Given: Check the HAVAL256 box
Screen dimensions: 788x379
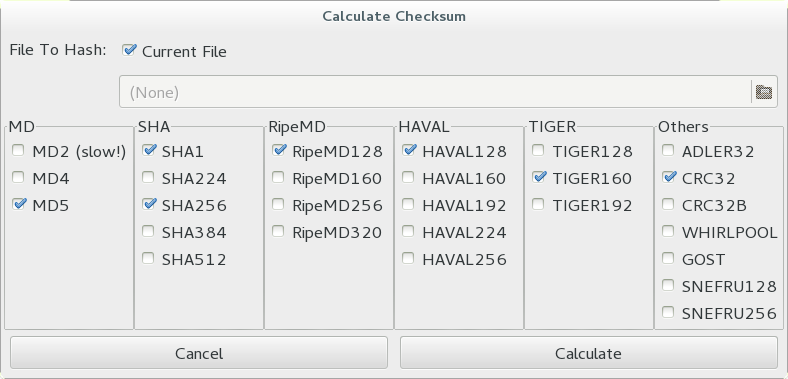Looking at the screenshot, I should [408, 258].
